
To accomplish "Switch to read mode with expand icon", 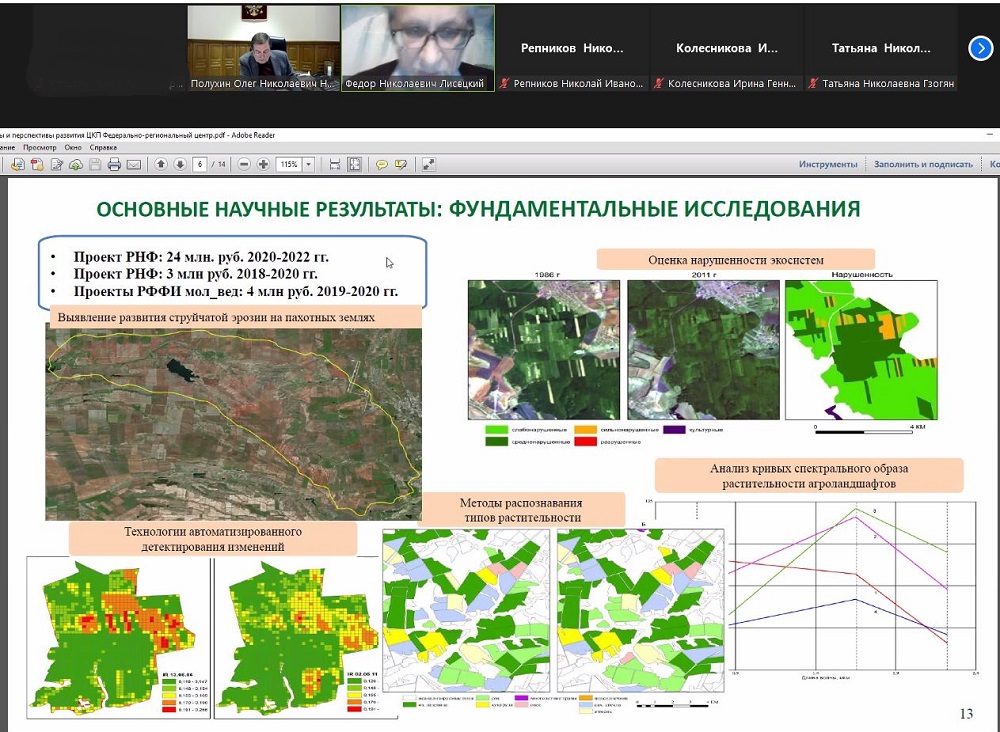I will click(428, 164).
